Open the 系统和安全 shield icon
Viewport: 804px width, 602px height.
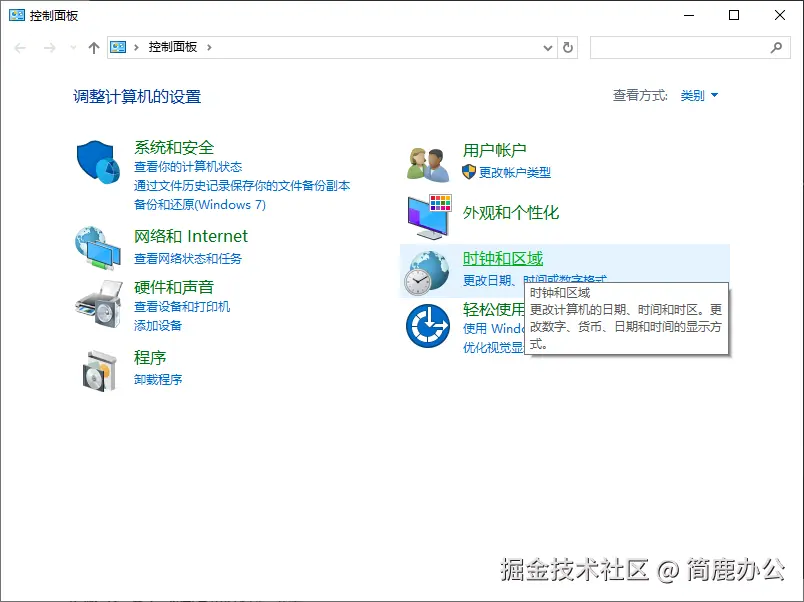tap(97, 163)
